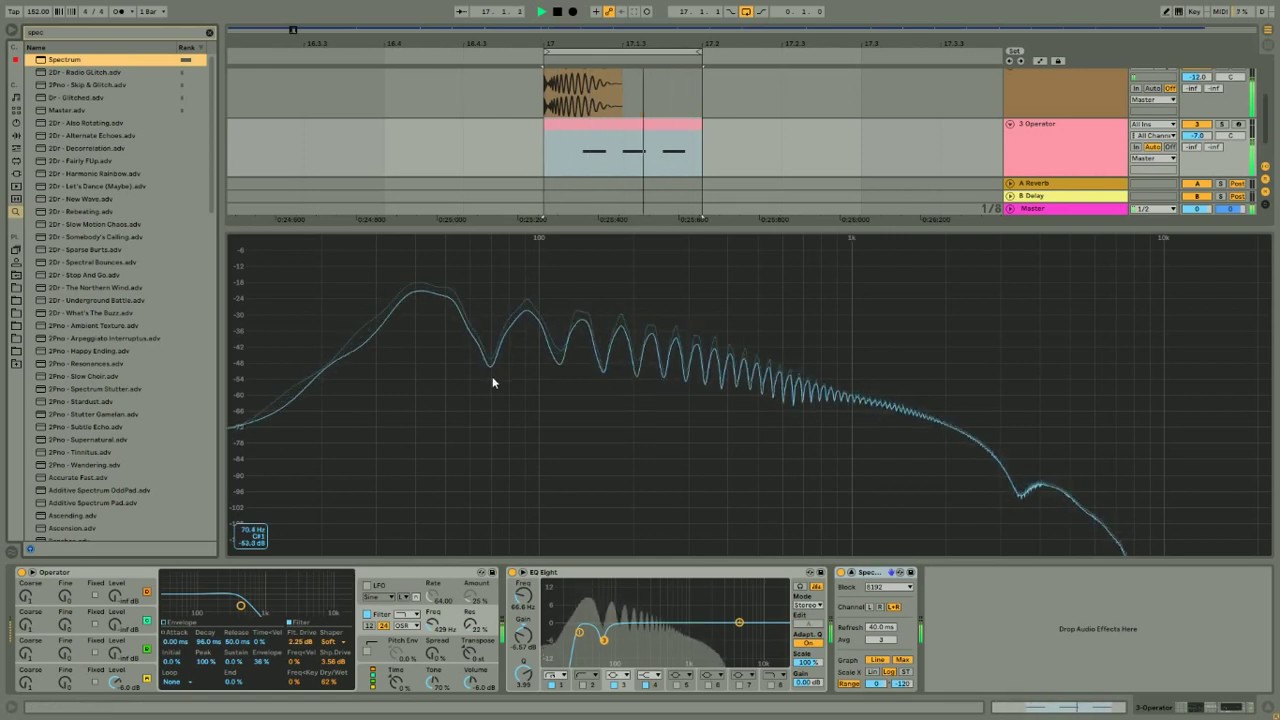Viewport: 1280px width, 720px height.
Task: Open LFO Sine waveform dropdown
Action: point(379,597)
